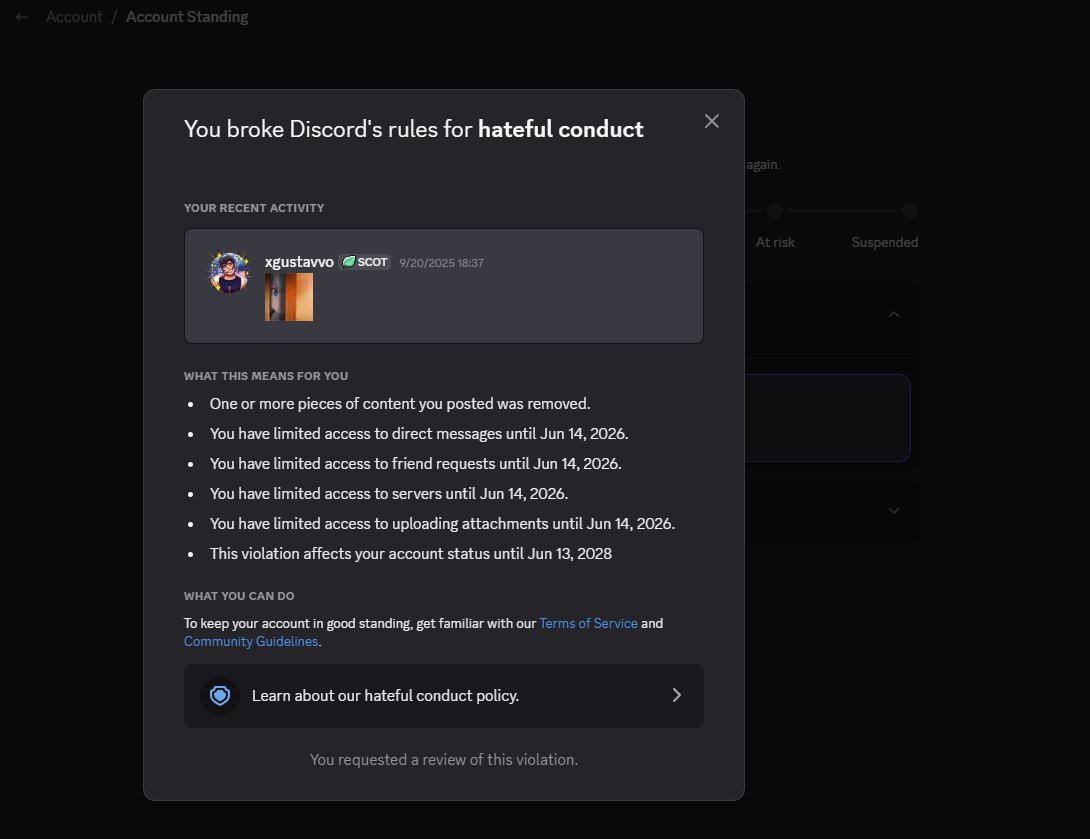Click the limited friend requests bullet text
1090x839 pixels.
[x=416, y=464]
